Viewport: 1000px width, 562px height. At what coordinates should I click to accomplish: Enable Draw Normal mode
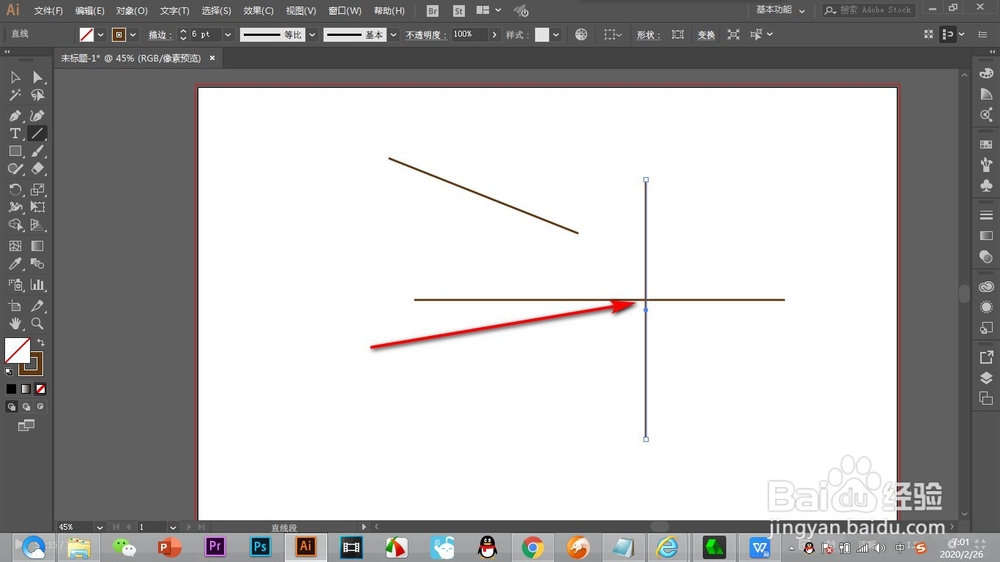(x=11, y=407)
